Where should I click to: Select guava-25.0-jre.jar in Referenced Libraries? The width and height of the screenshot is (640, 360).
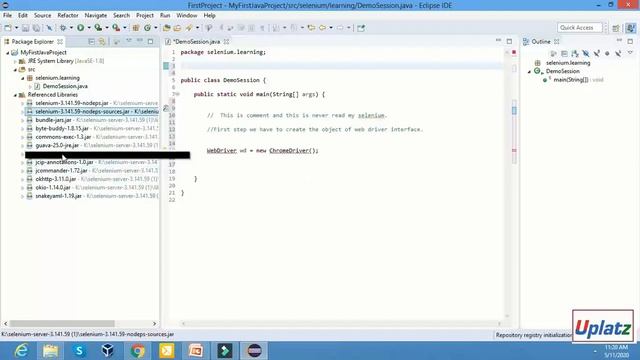tap(57, 145)
